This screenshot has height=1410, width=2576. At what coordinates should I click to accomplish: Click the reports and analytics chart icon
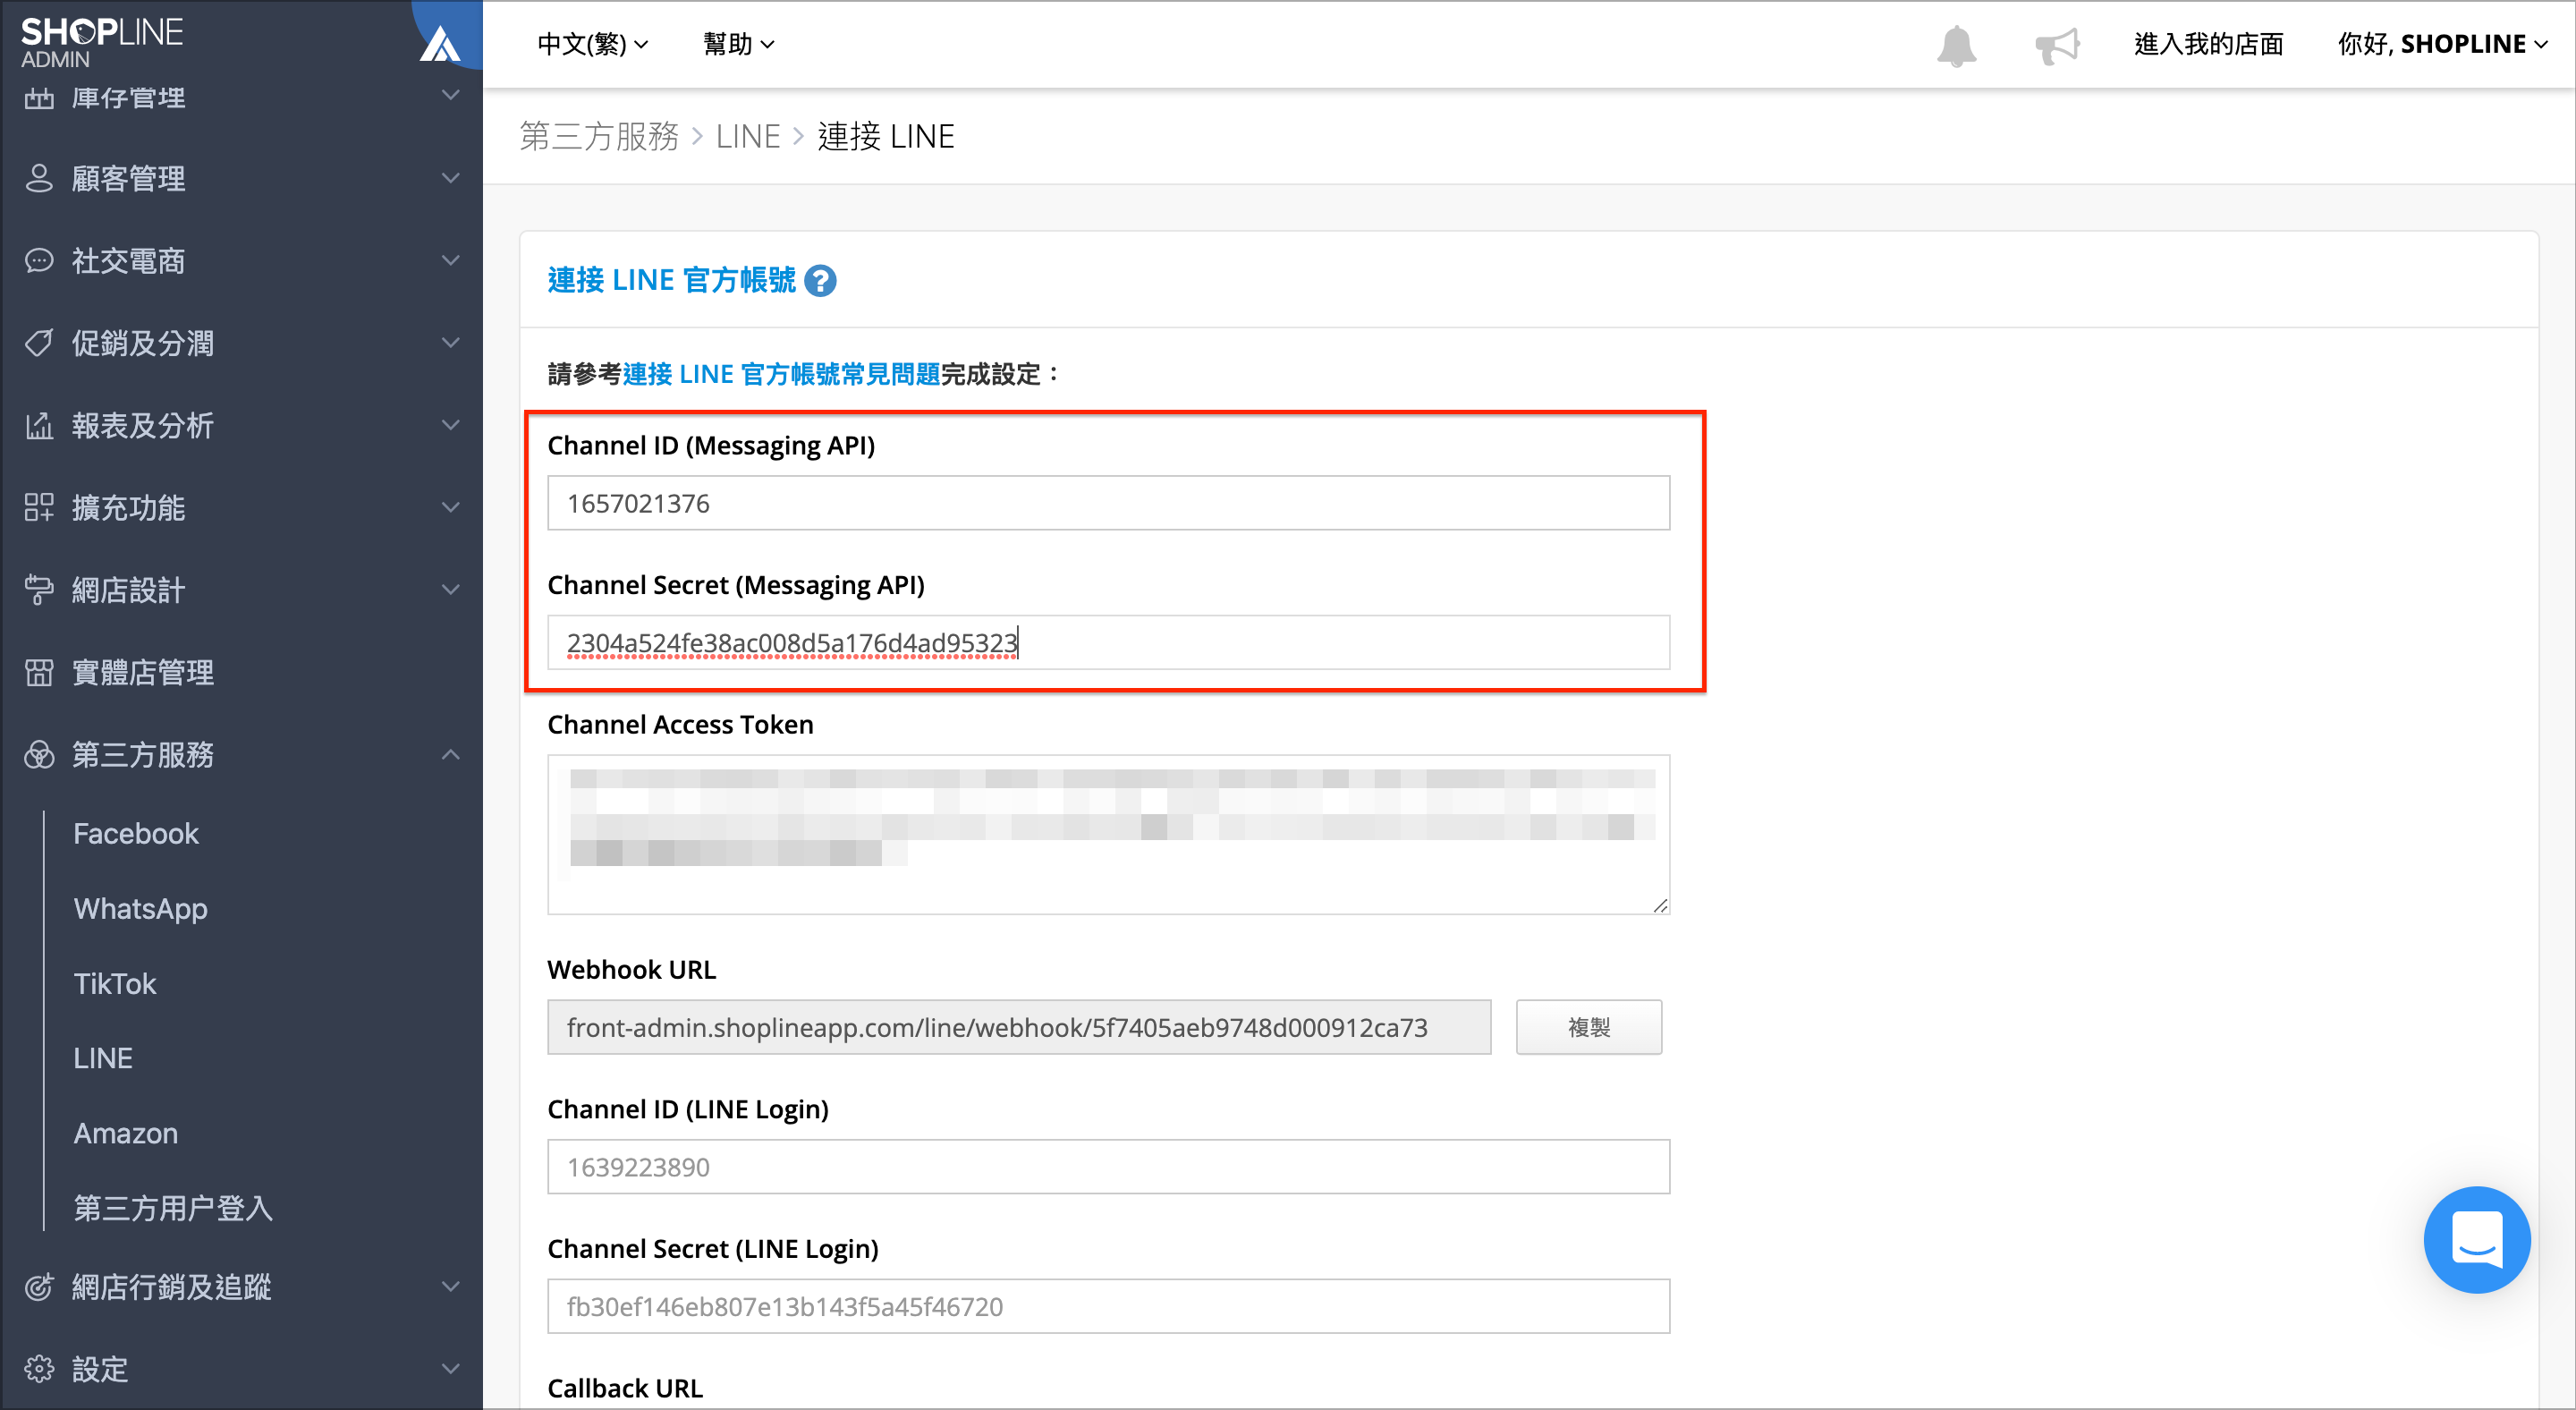[39, 425]
